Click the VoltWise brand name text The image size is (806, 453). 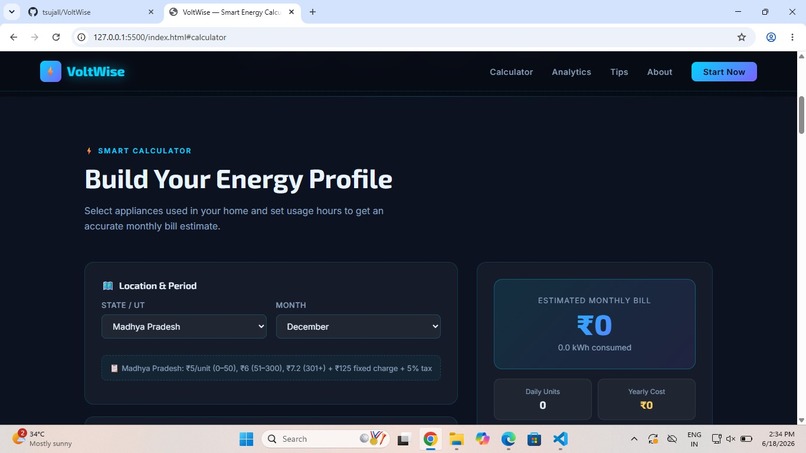click(96, 71)
